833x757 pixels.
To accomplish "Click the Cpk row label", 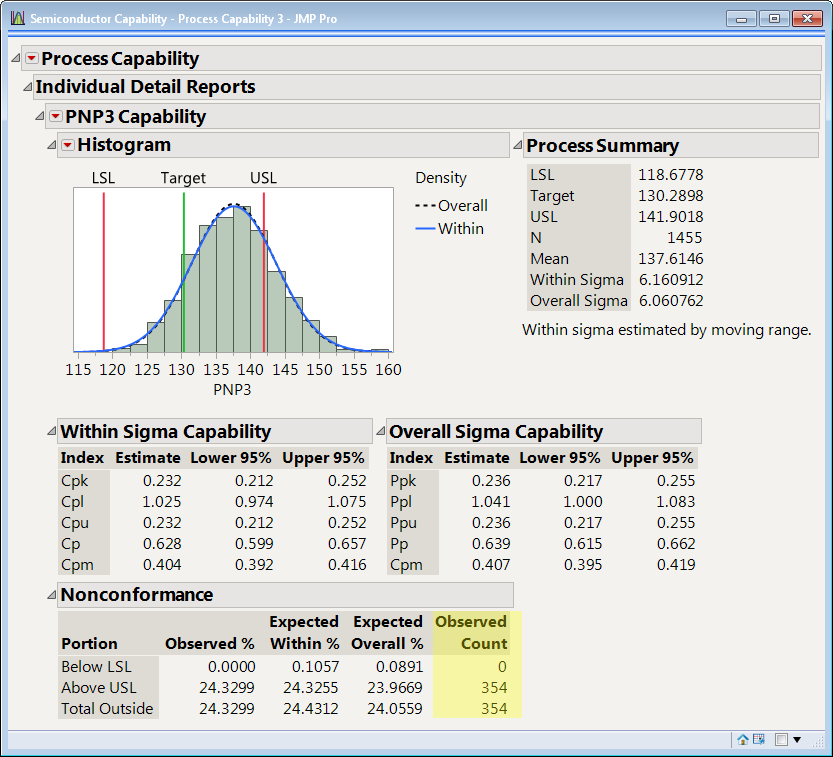I will click(74, 481).
